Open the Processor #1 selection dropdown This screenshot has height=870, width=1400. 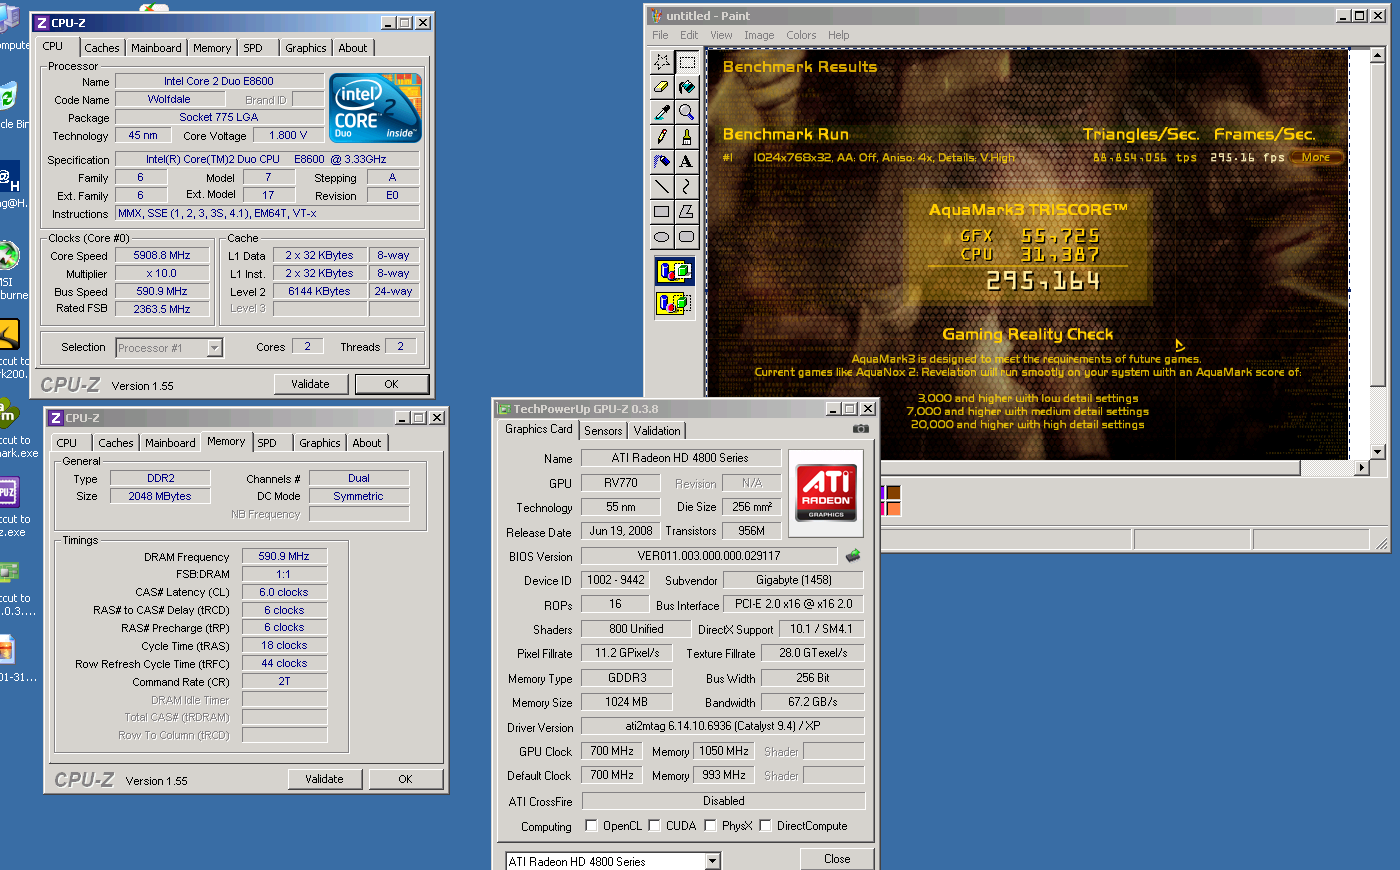[214, 348]
